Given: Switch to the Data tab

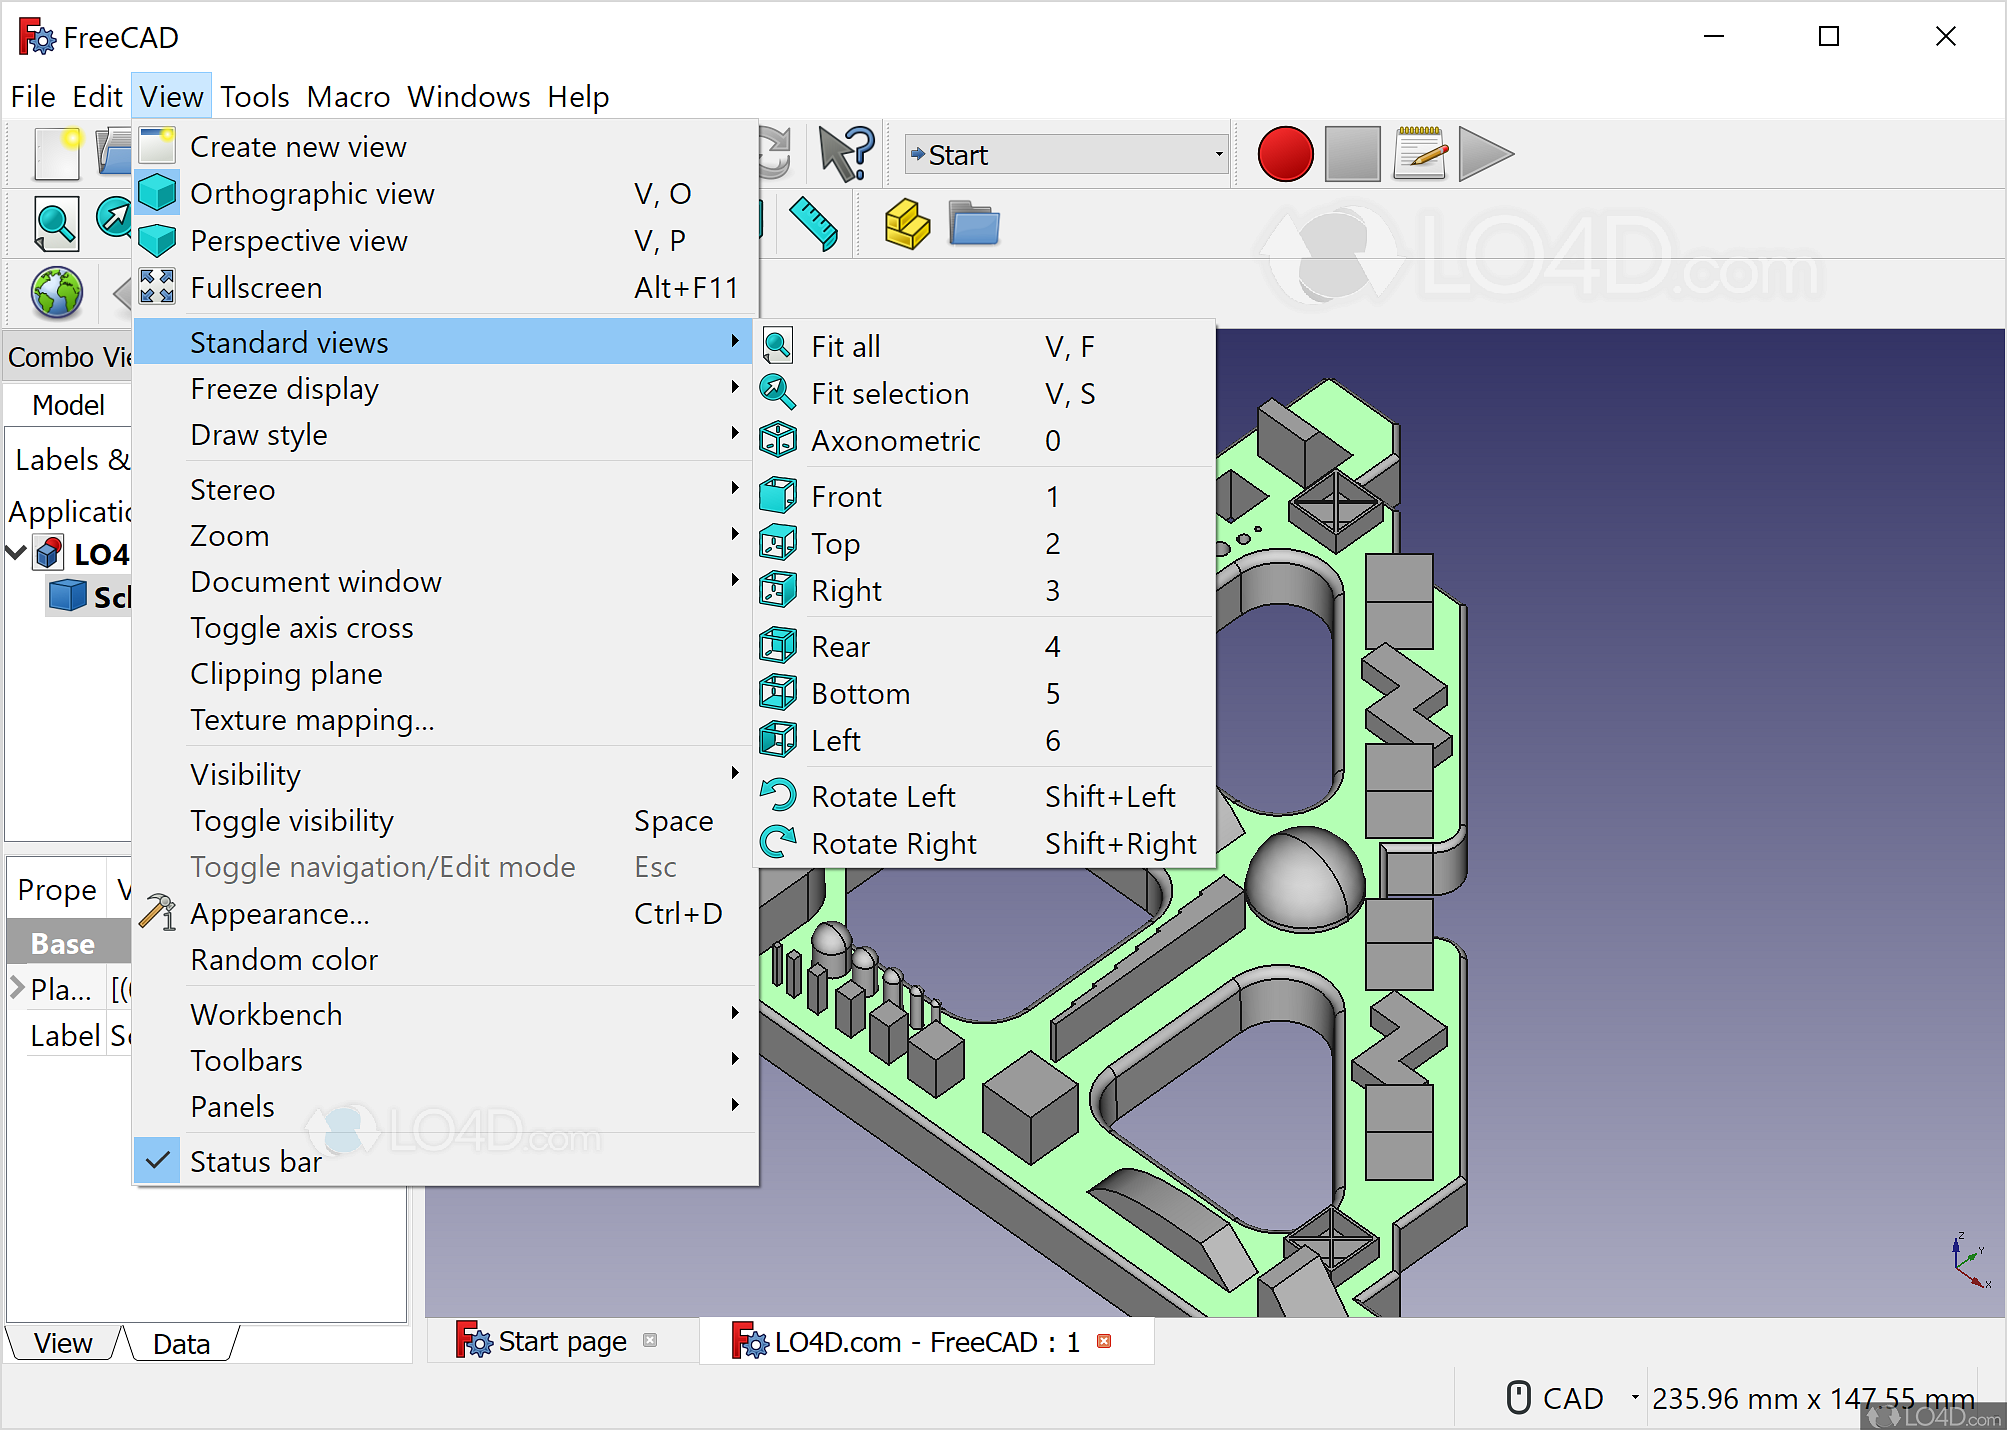Looking at the screenshot, I should coord(181,1343).
